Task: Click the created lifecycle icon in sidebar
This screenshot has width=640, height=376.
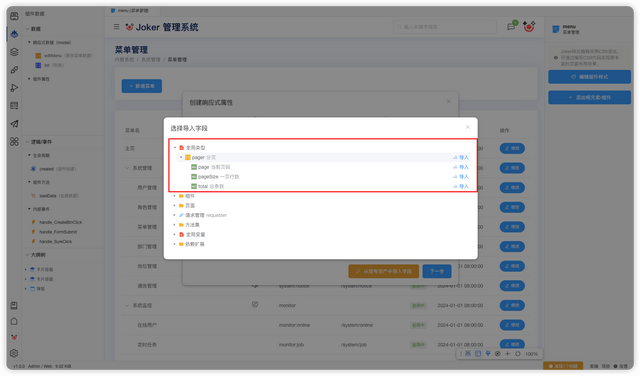Action: 33,169
